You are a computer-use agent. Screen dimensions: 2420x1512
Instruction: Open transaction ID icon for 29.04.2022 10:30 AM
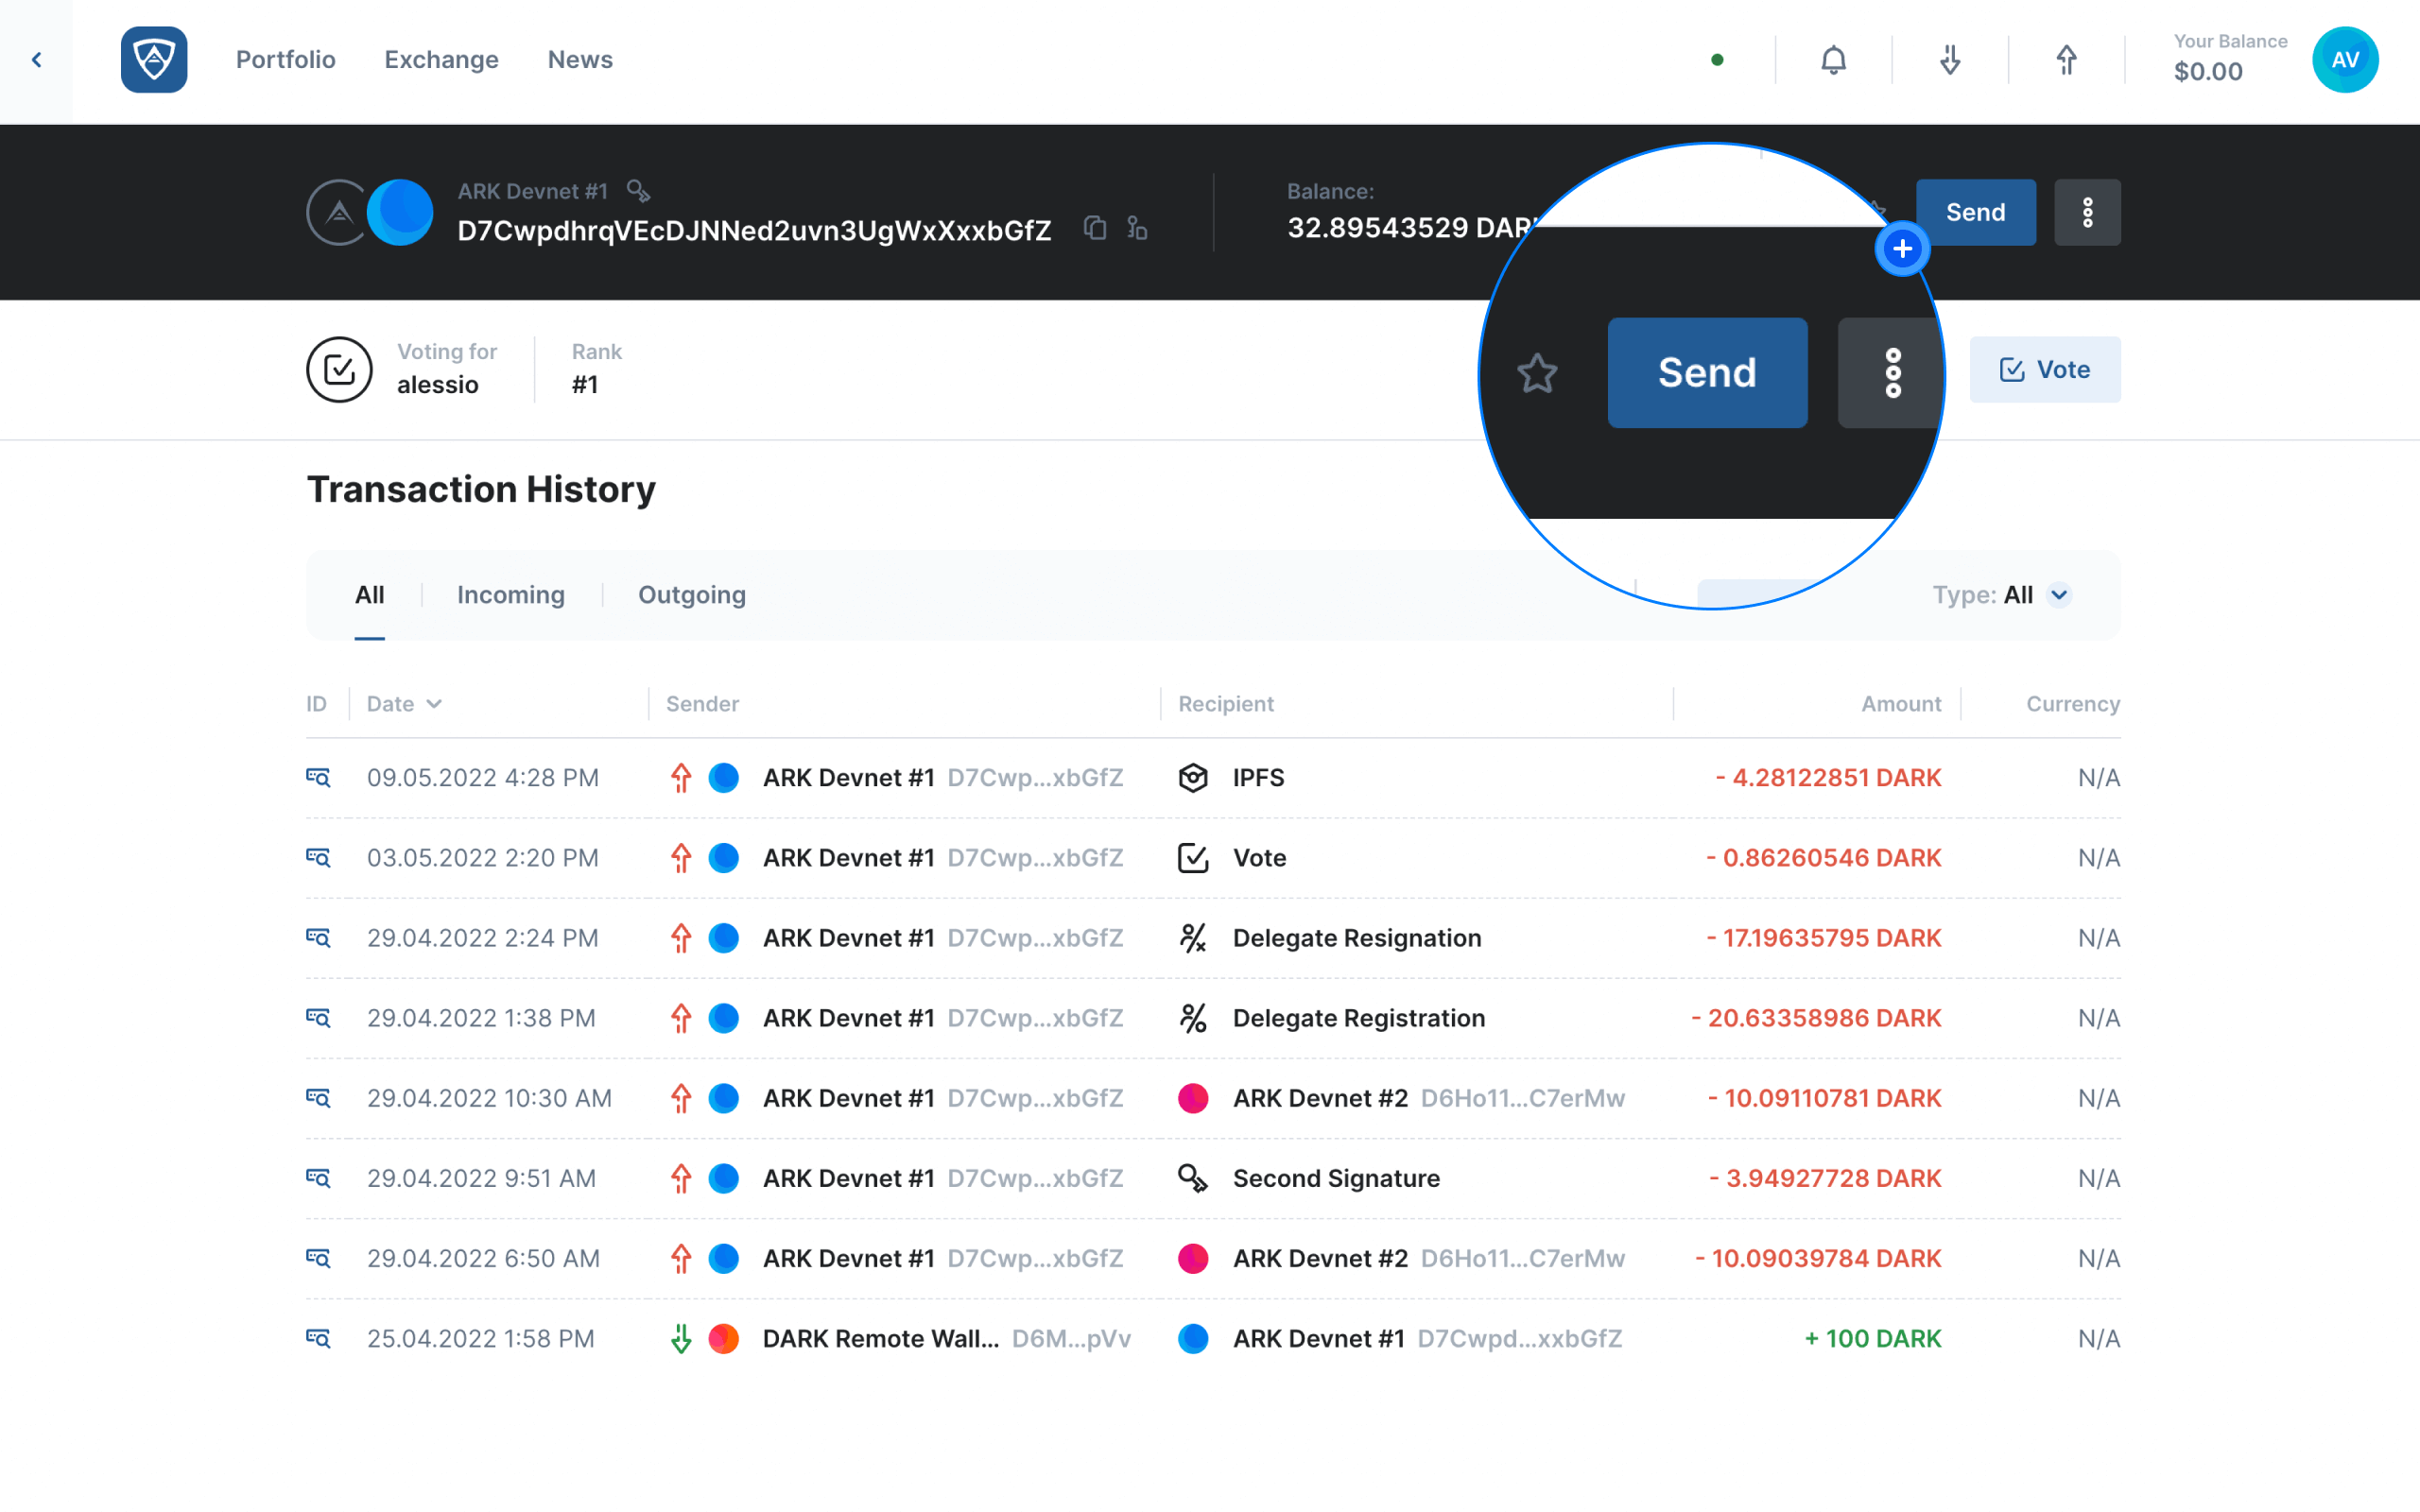(318, 1097)
